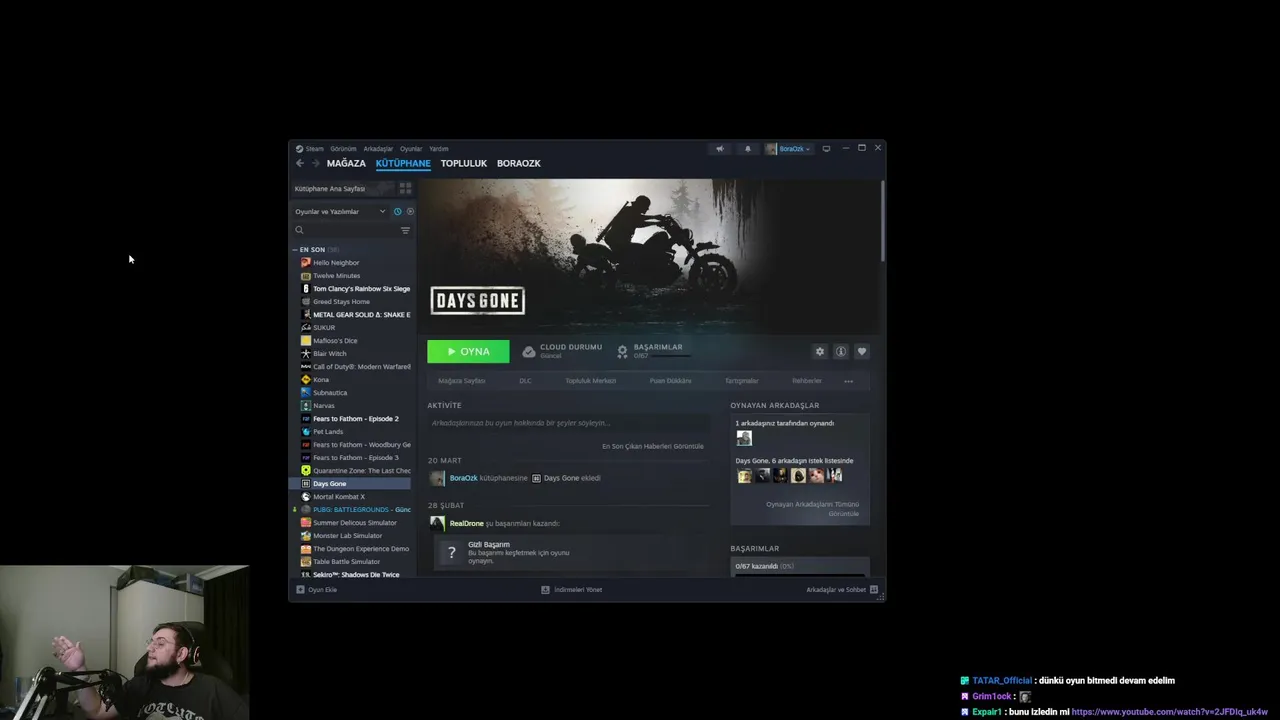Open more links ellipsis menu
This screenshot has width=1280, height=720.
click(848, 381)
